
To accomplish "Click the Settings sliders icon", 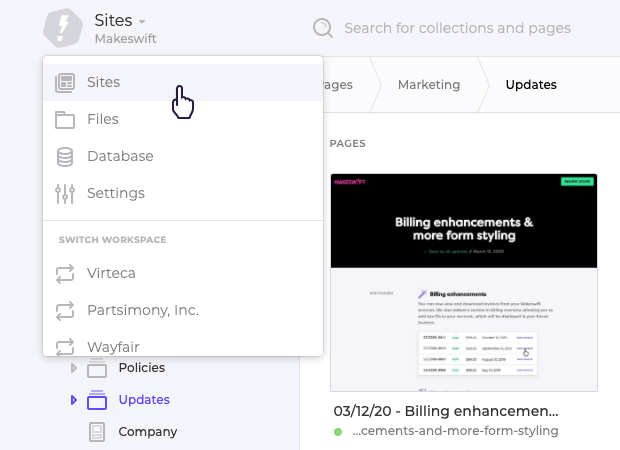I will pyautogui.click(x=65, y=194).
